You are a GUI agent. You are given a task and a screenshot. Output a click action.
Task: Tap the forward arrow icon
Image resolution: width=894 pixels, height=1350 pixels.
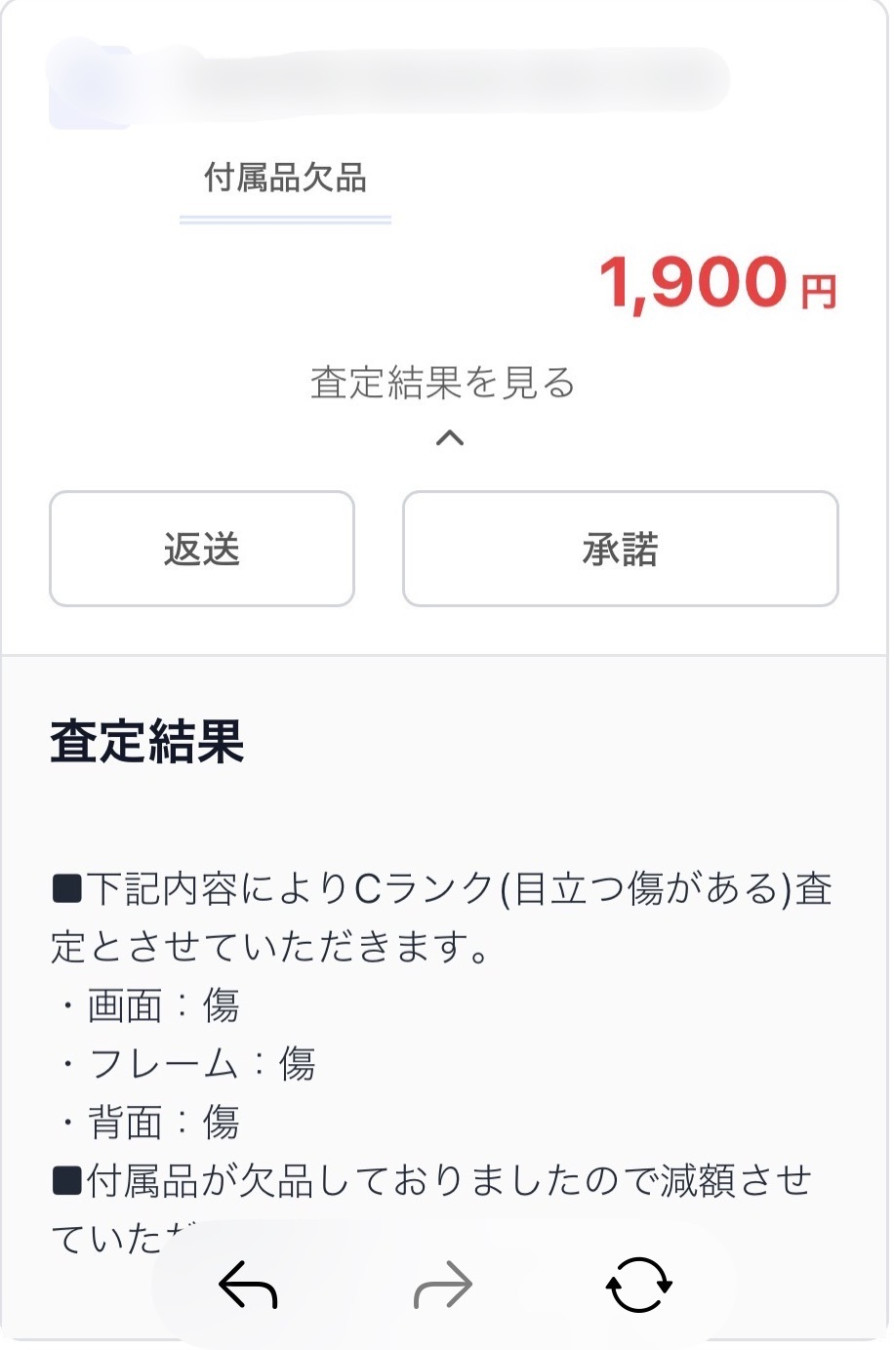[x=443, y=1285]
